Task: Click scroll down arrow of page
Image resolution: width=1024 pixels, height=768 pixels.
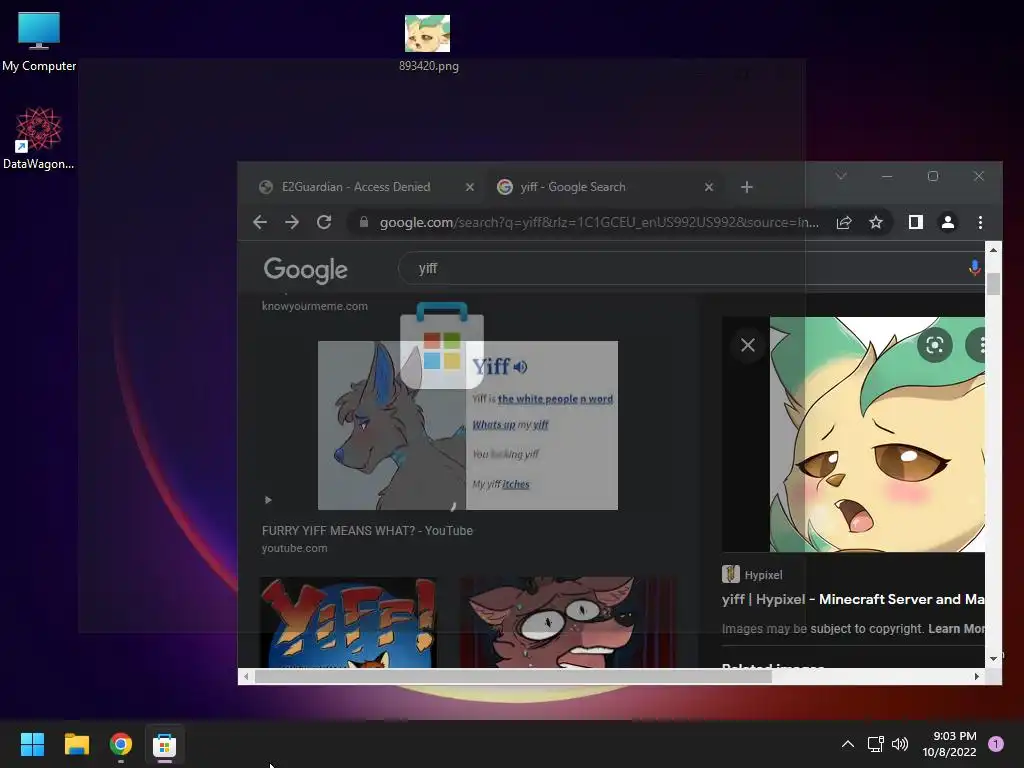Action: pos(993,658)
